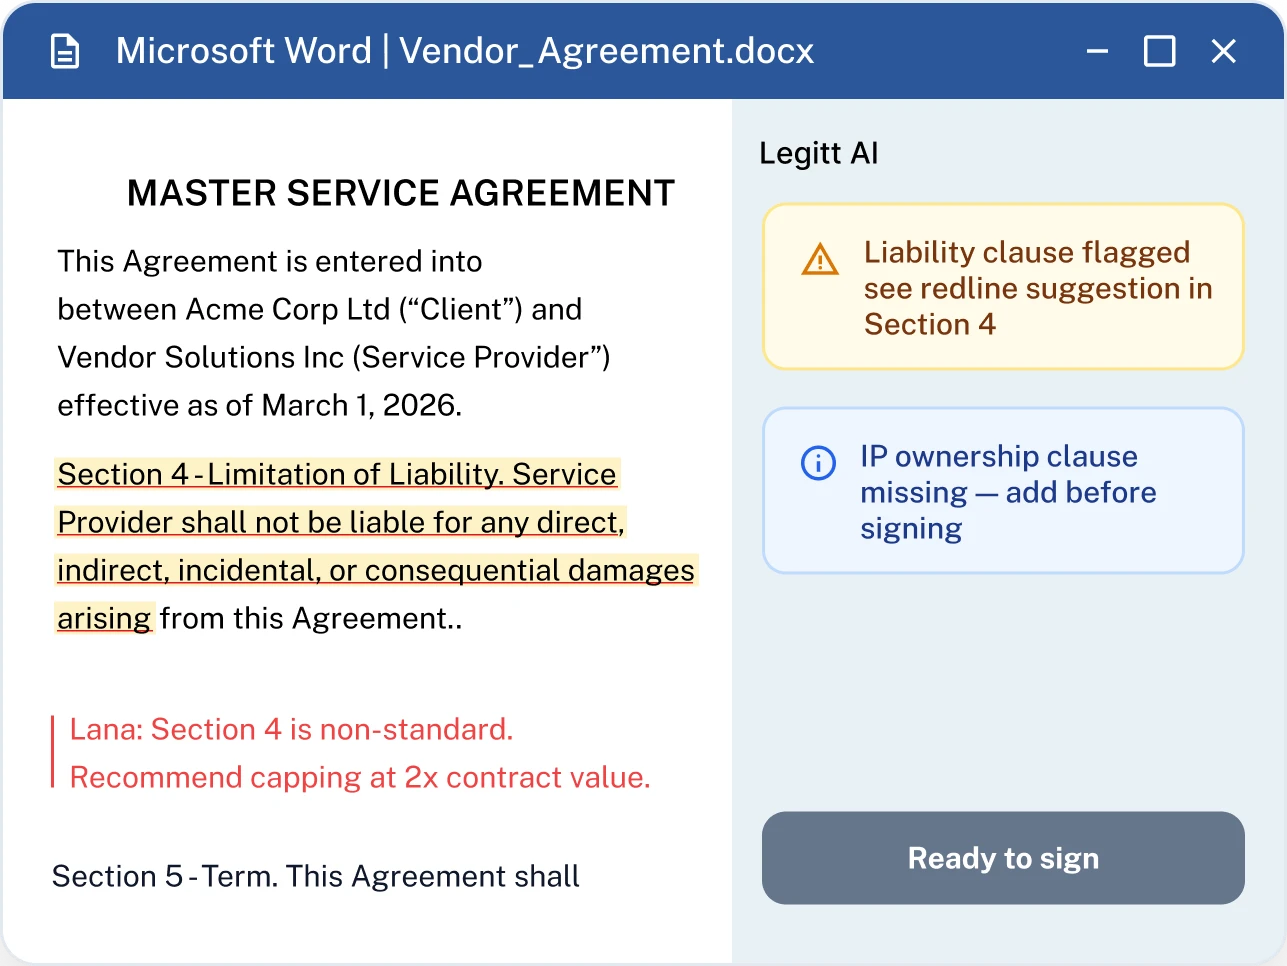This screenshot has width=1287, height=966.
Task: Click the info icon on the IP ownership notice
Action: click(817, 462)
